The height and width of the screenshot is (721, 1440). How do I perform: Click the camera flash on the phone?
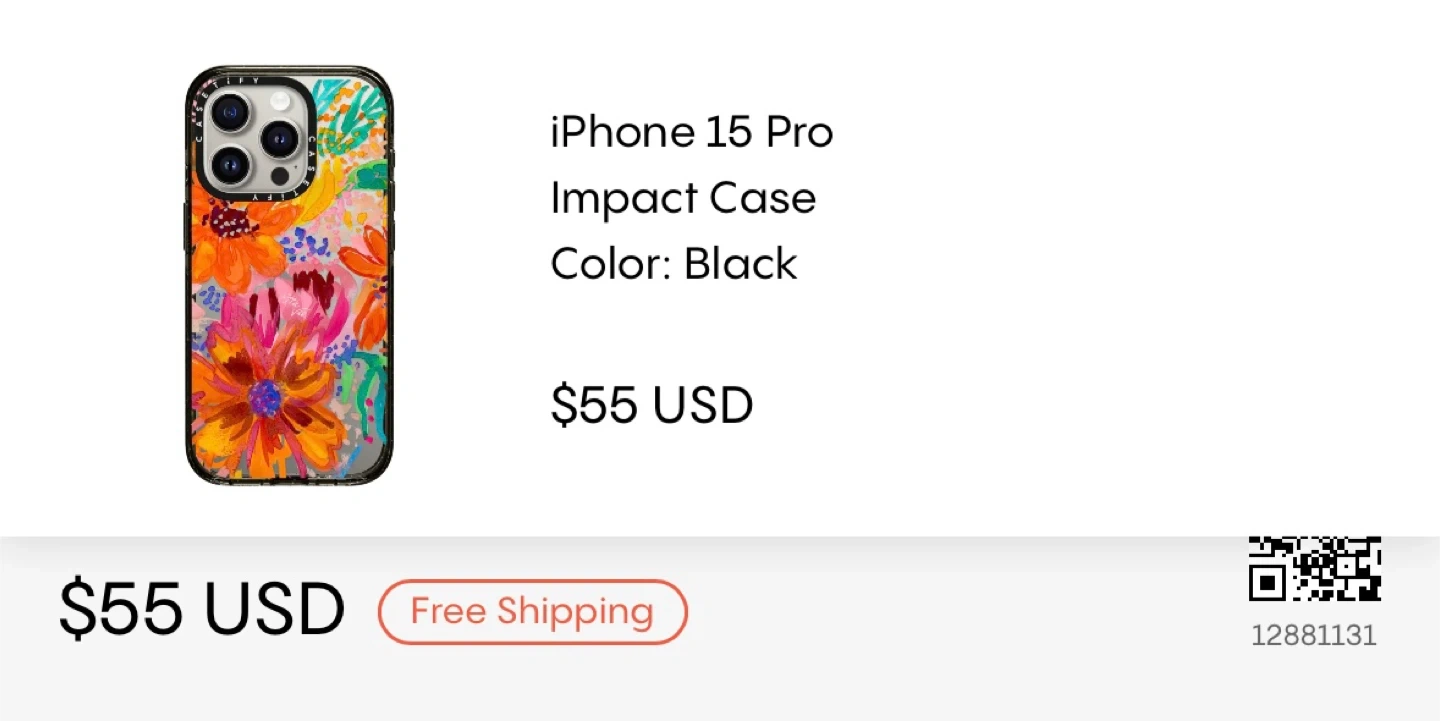[x=279, y=100]
